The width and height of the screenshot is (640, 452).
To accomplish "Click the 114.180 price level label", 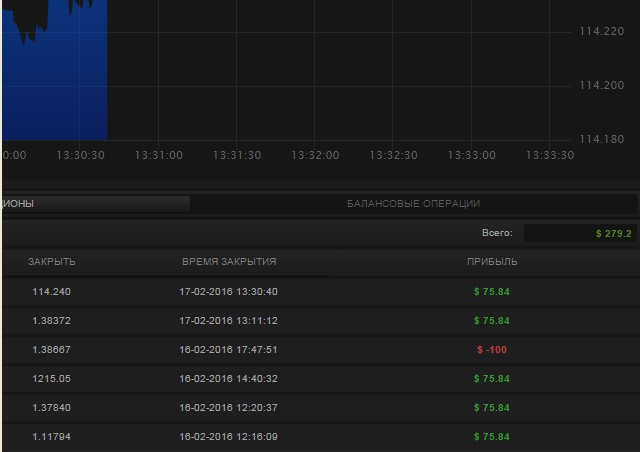I will [x=601, y=139].
